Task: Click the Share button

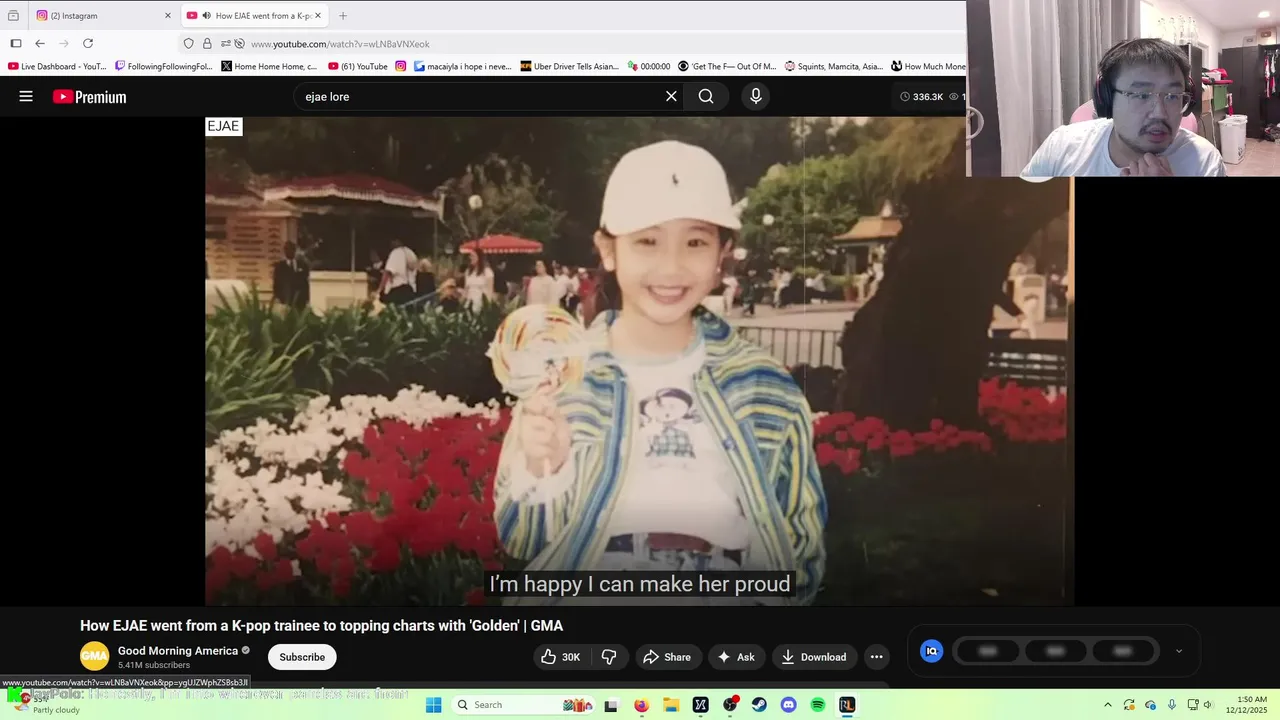Action: point(667,657)
